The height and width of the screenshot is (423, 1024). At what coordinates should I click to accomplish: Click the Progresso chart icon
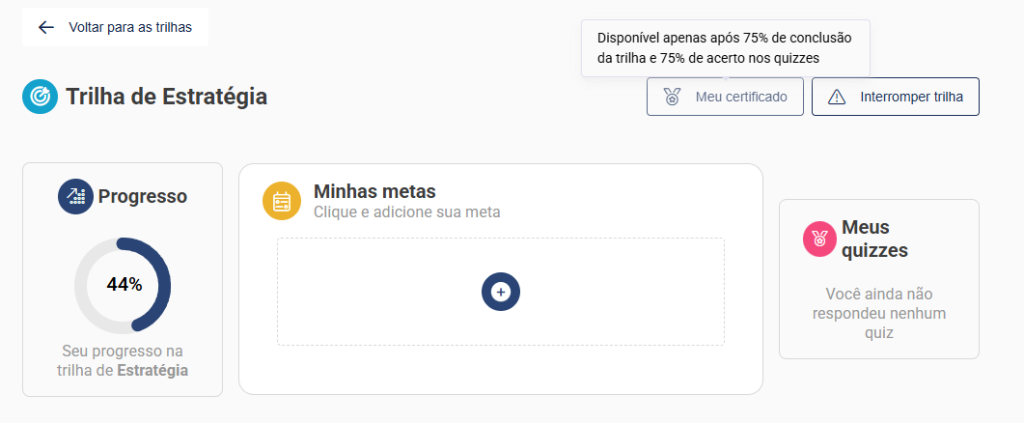[x=75, y=197]
